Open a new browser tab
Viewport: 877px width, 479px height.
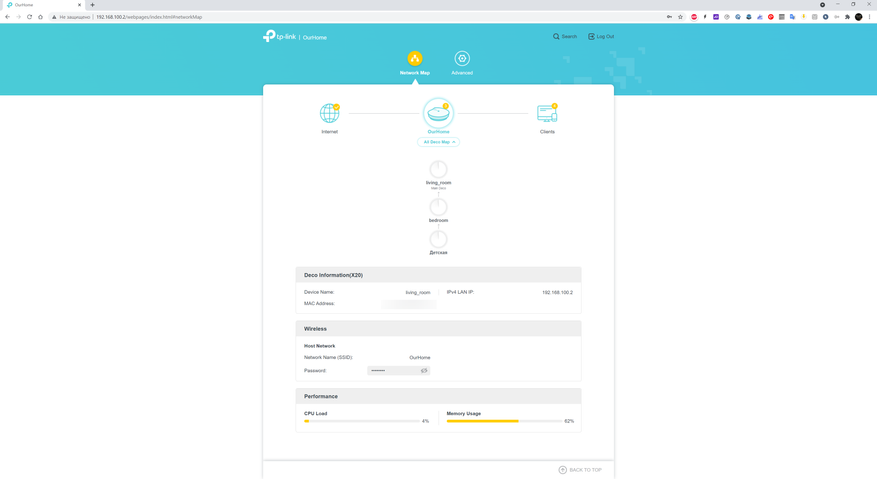tap(93, 5)
